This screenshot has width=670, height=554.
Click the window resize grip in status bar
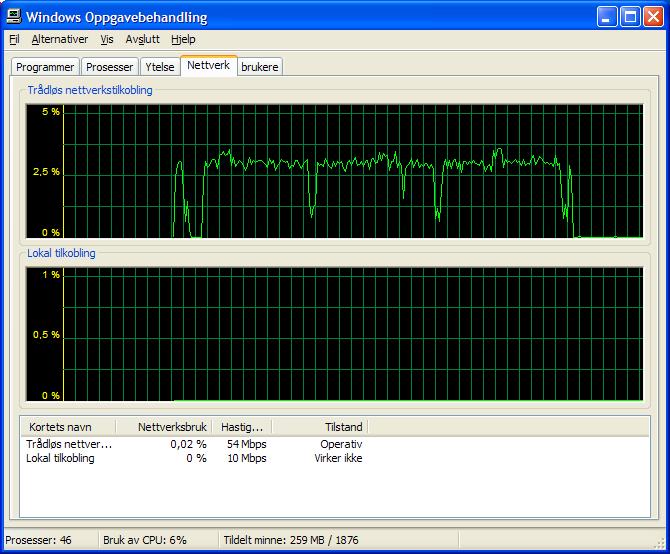point(660,543)
